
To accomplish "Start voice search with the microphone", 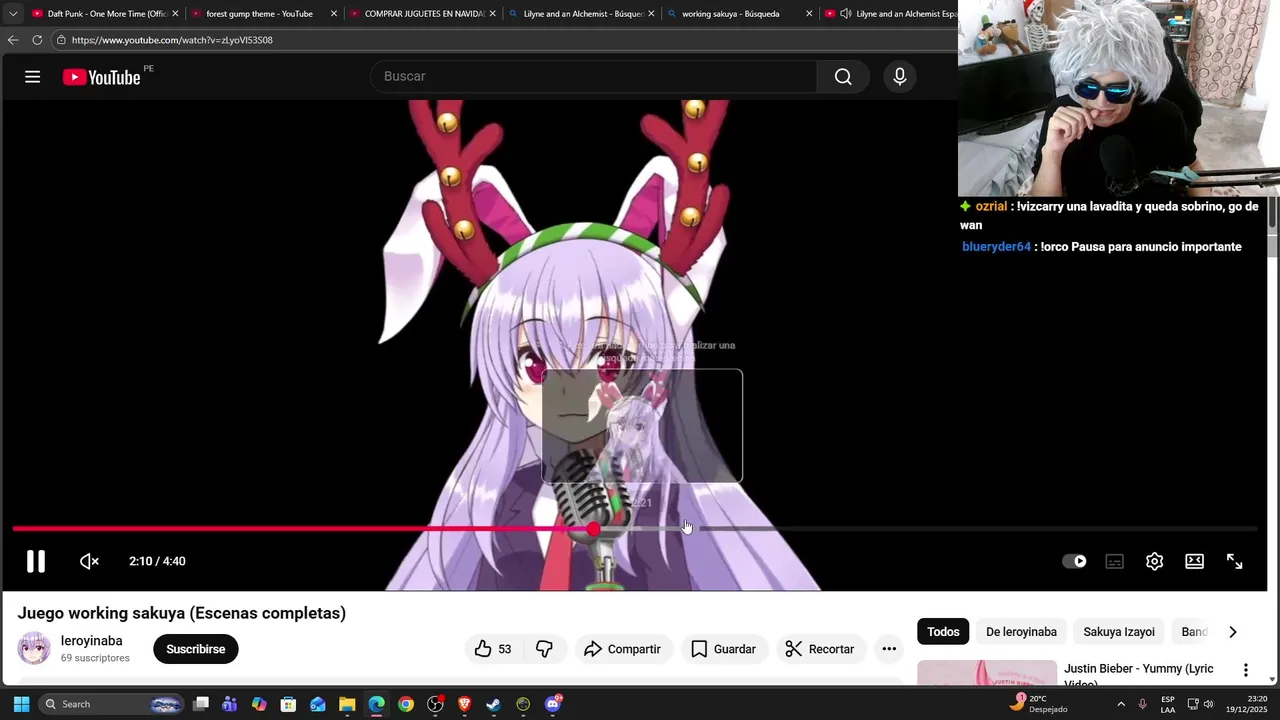I will pos(900,77).
